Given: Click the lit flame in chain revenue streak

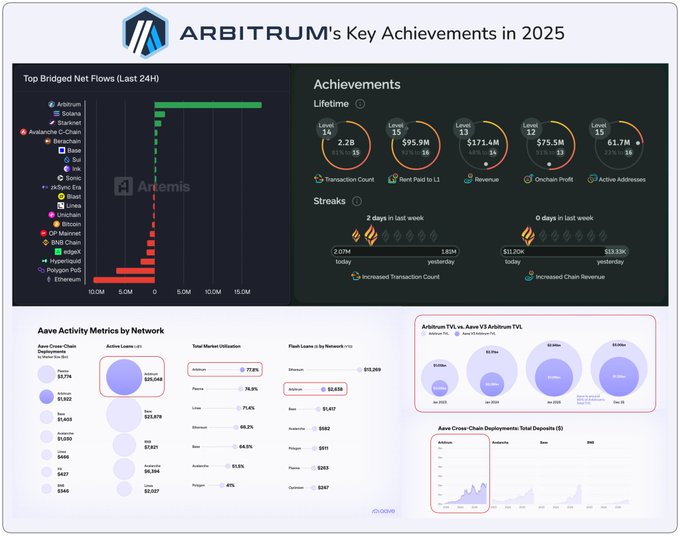Looking at the screenshot, I should (528, 235).
